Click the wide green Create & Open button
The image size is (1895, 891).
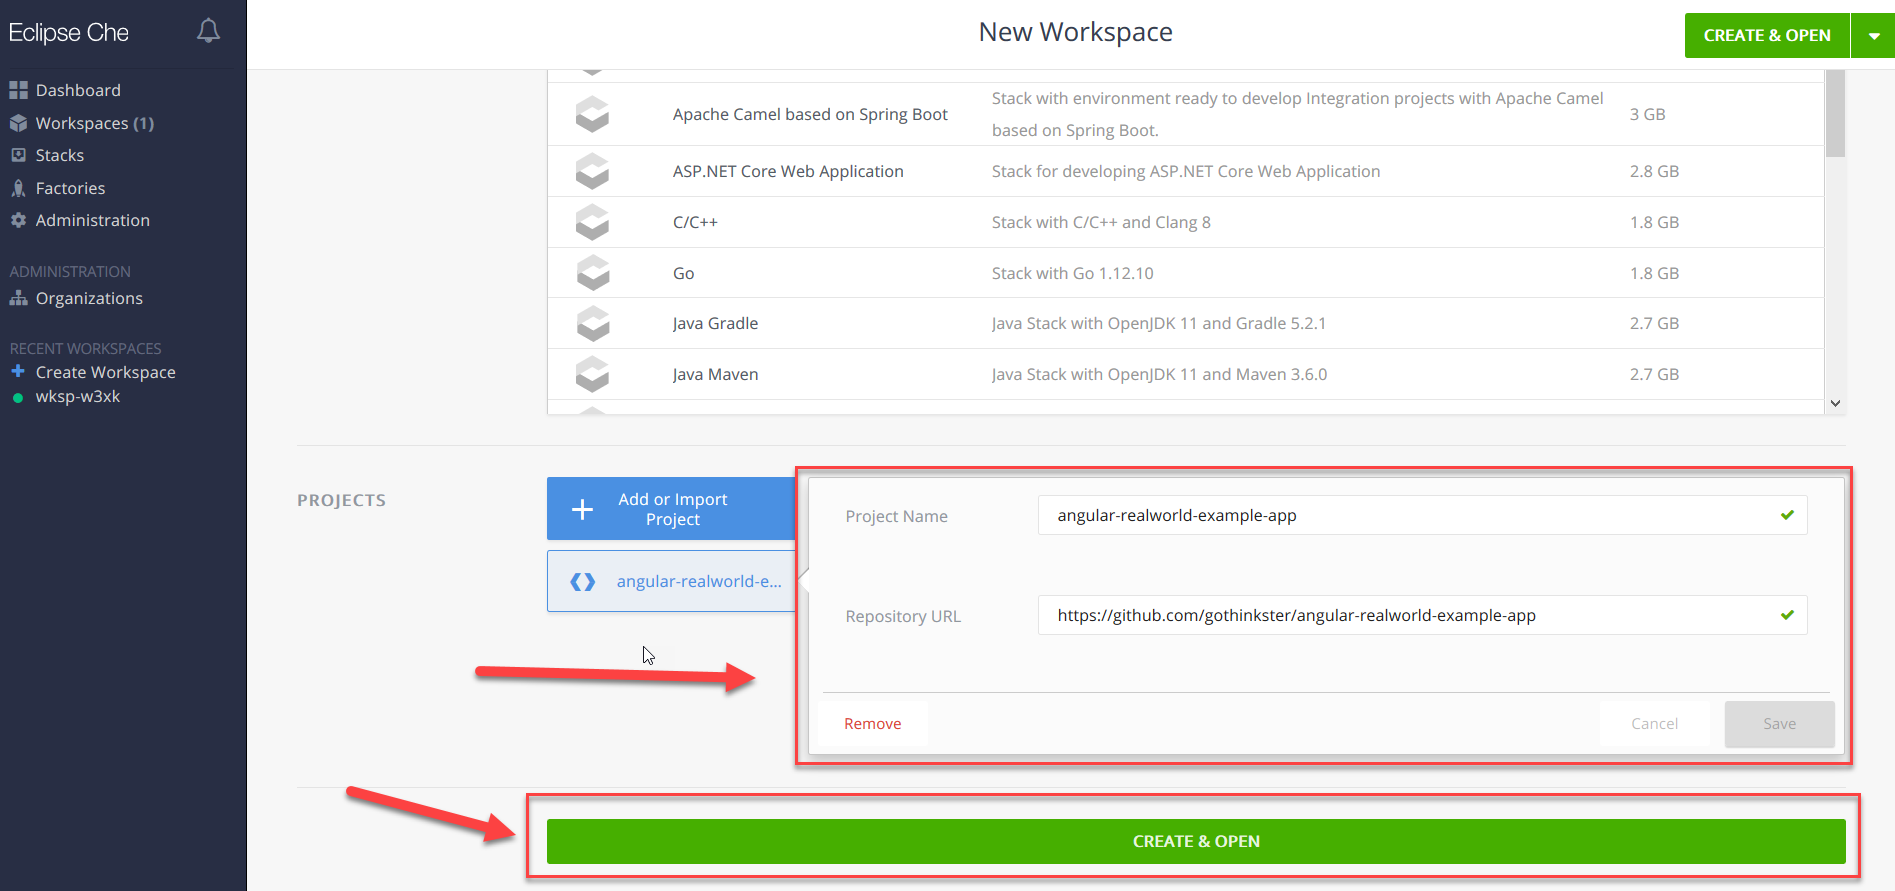pos(1196,842)
